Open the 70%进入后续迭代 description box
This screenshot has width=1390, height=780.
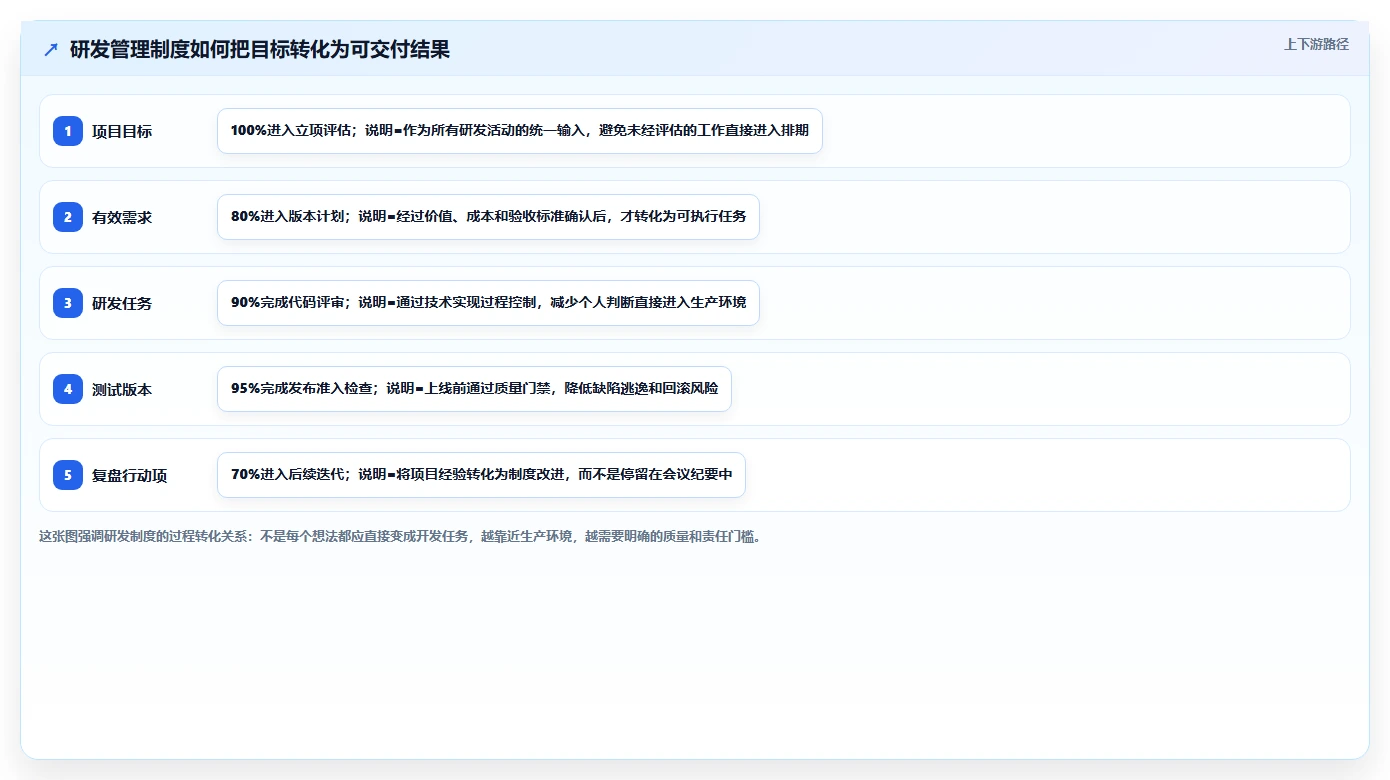pyautogui.click(x=481, y=475)
